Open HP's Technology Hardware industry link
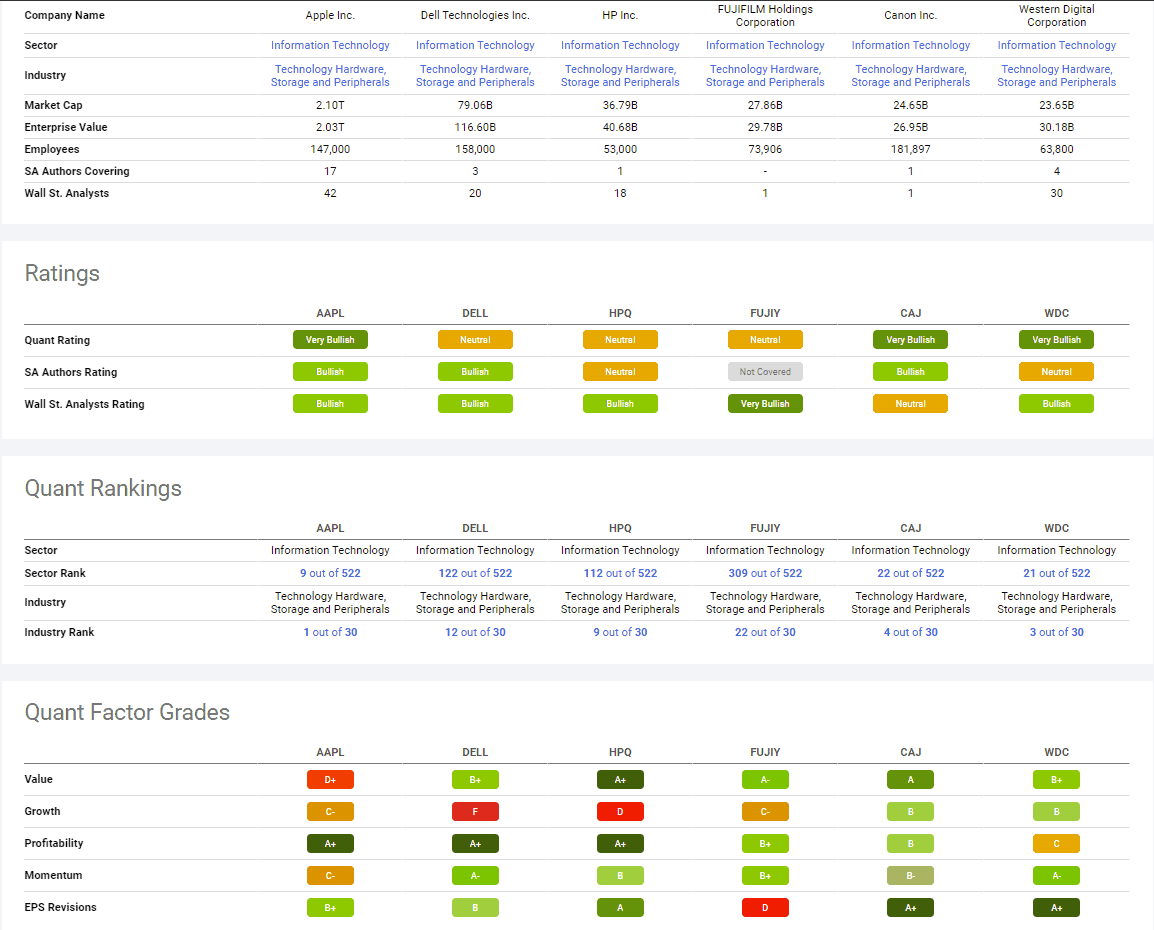The height and width of the screenshot is (930, 1154). [x=620, y=75]
